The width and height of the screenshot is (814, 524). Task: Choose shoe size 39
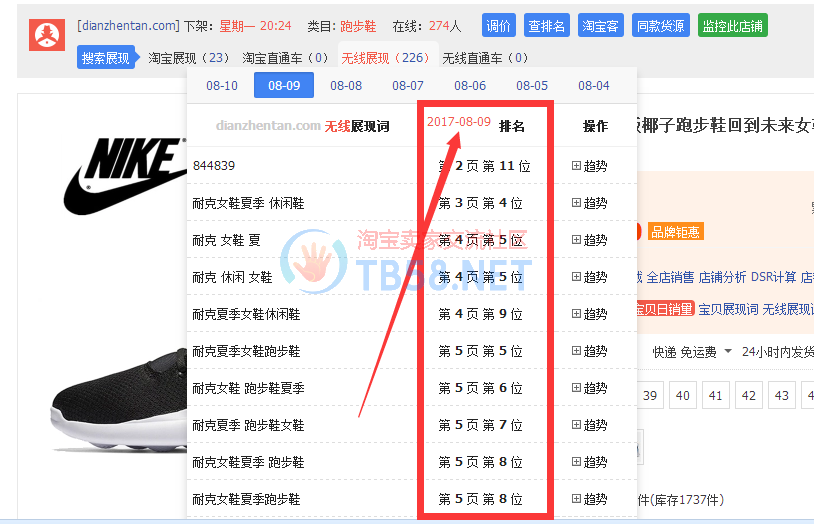pos(649,395)
